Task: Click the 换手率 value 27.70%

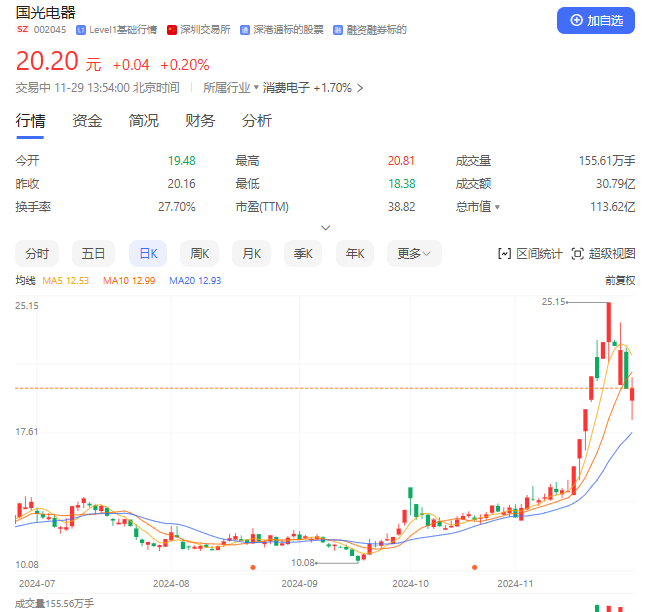Action: tap(176, 207)
